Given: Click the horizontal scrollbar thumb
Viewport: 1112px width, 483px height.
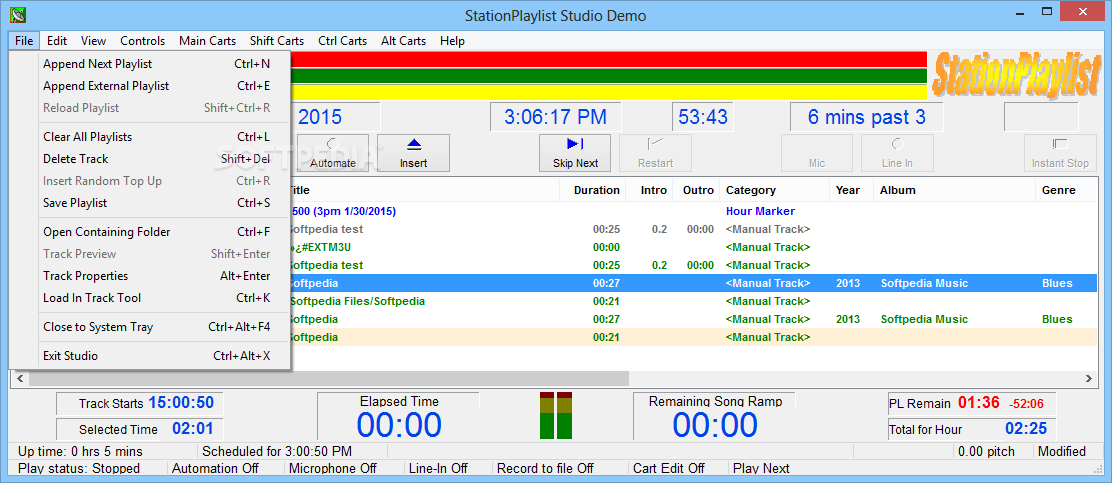Looking at the screenshot, I should [x=328, y=379].
